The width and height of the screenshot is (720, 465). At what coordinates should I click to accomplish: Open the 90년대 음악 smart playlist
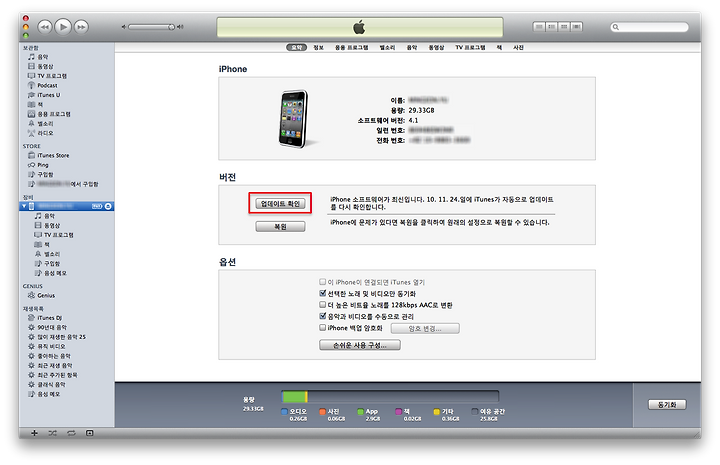click(x=47, y=327)
